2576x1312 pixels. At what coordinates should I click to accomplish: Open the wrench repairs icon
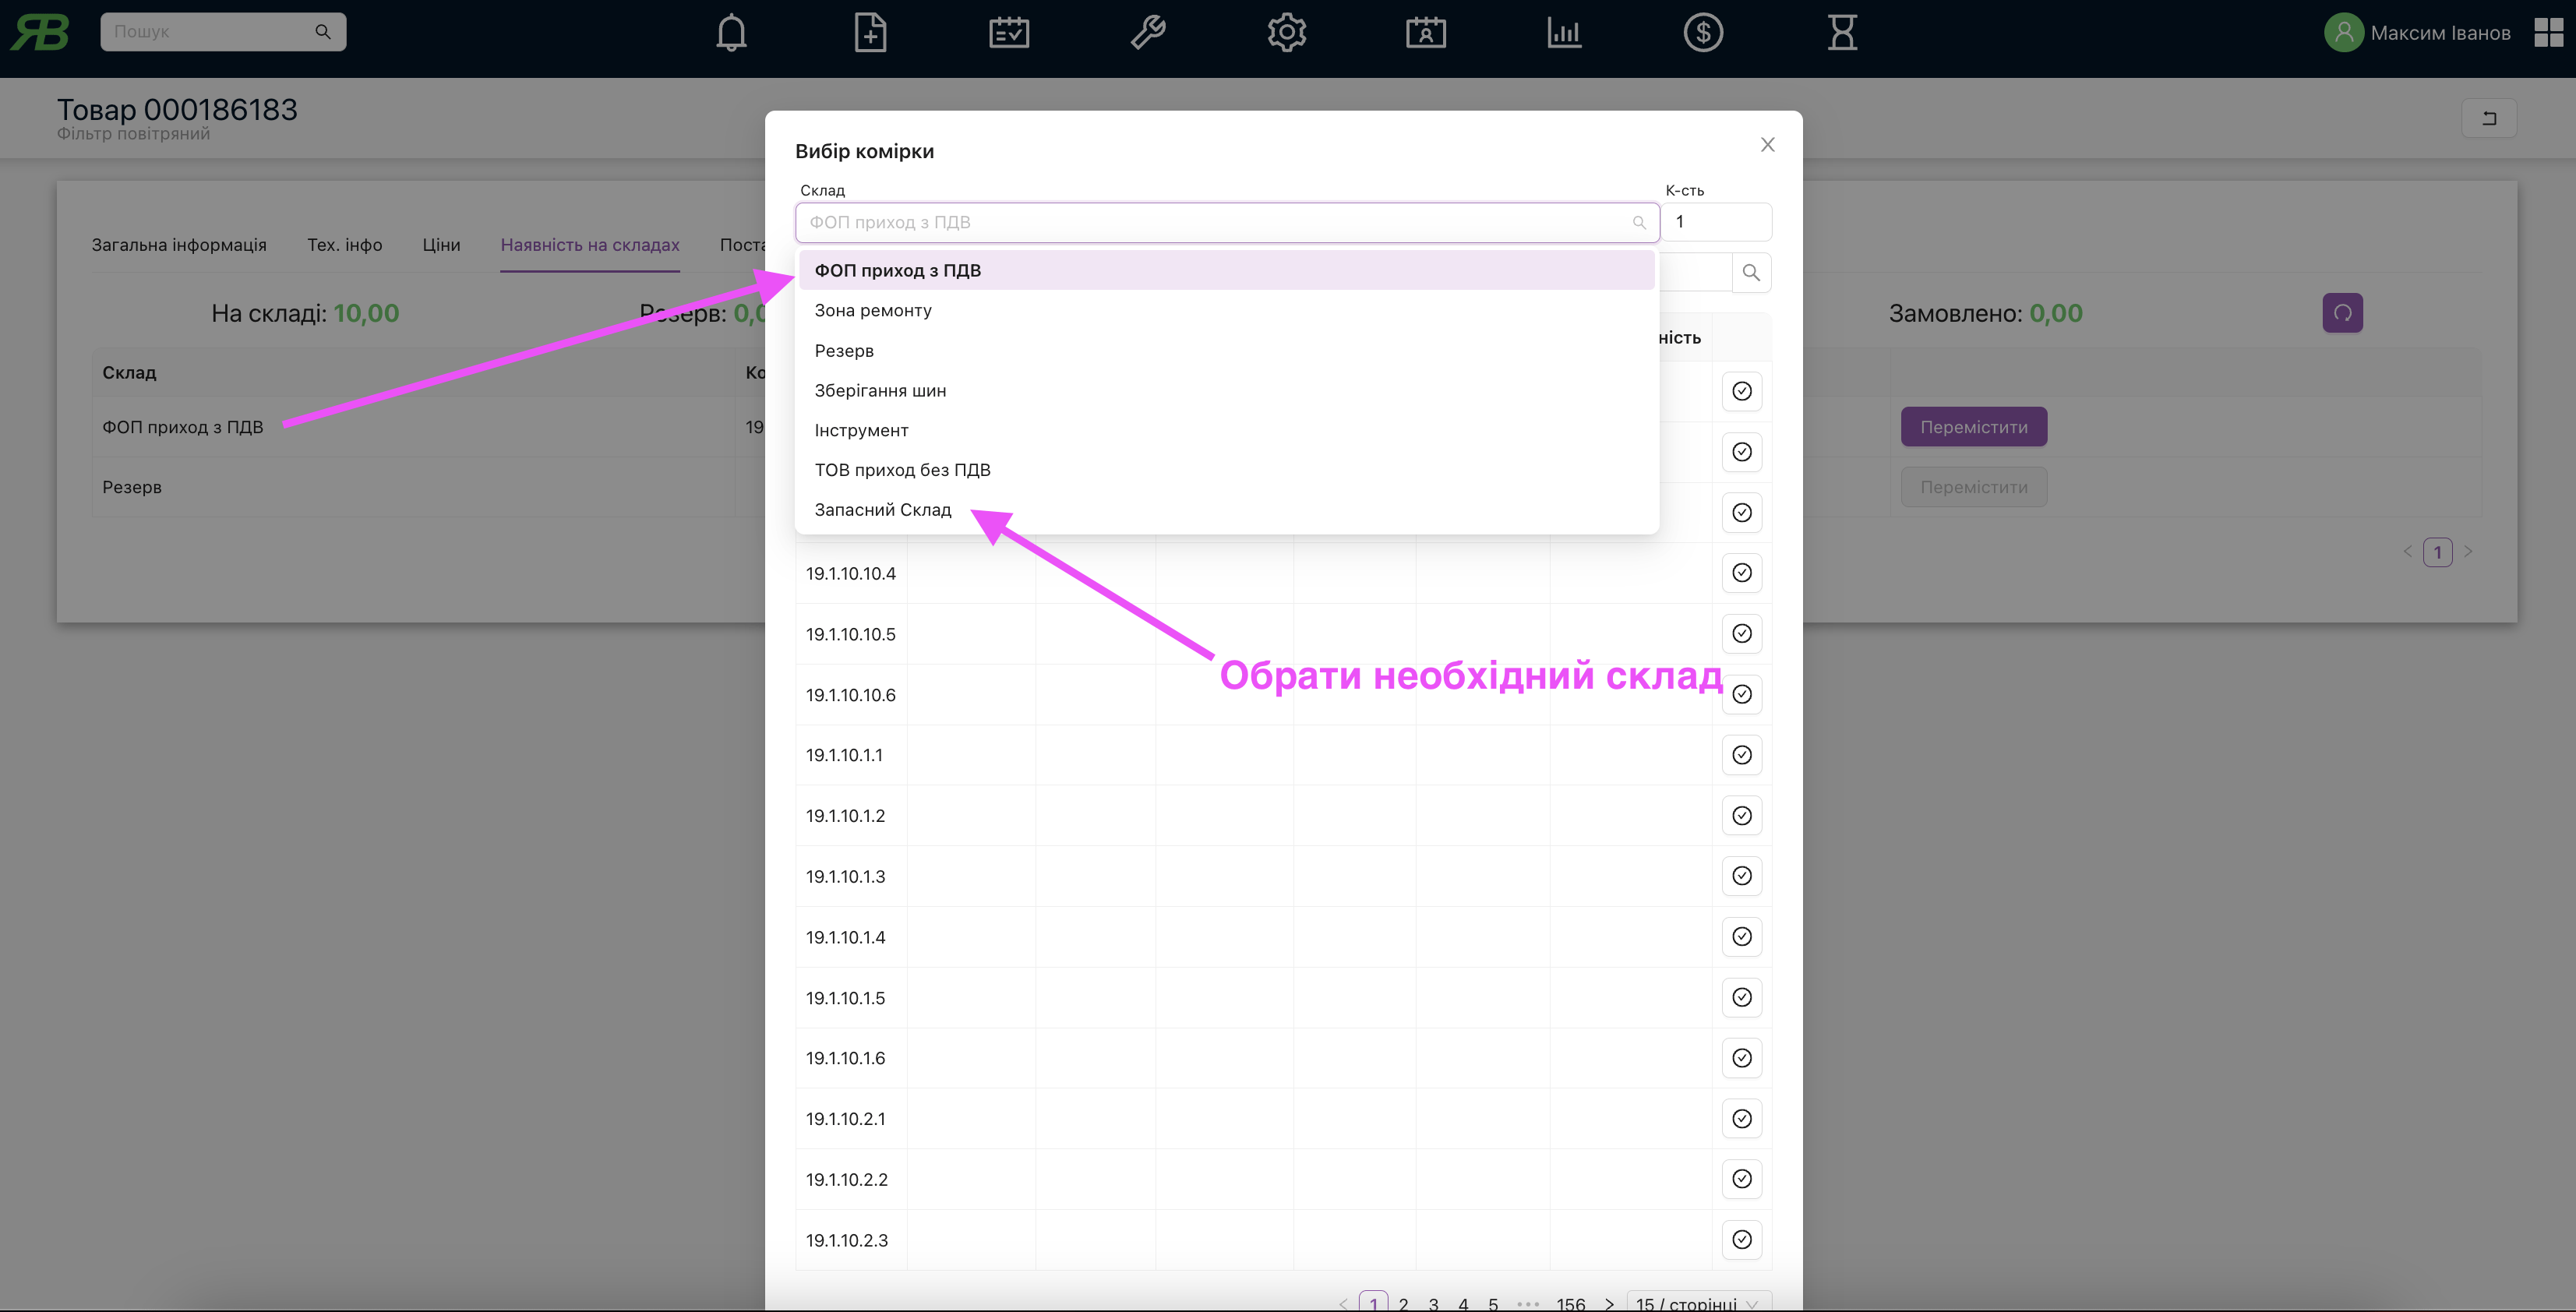coord(1148,33)
